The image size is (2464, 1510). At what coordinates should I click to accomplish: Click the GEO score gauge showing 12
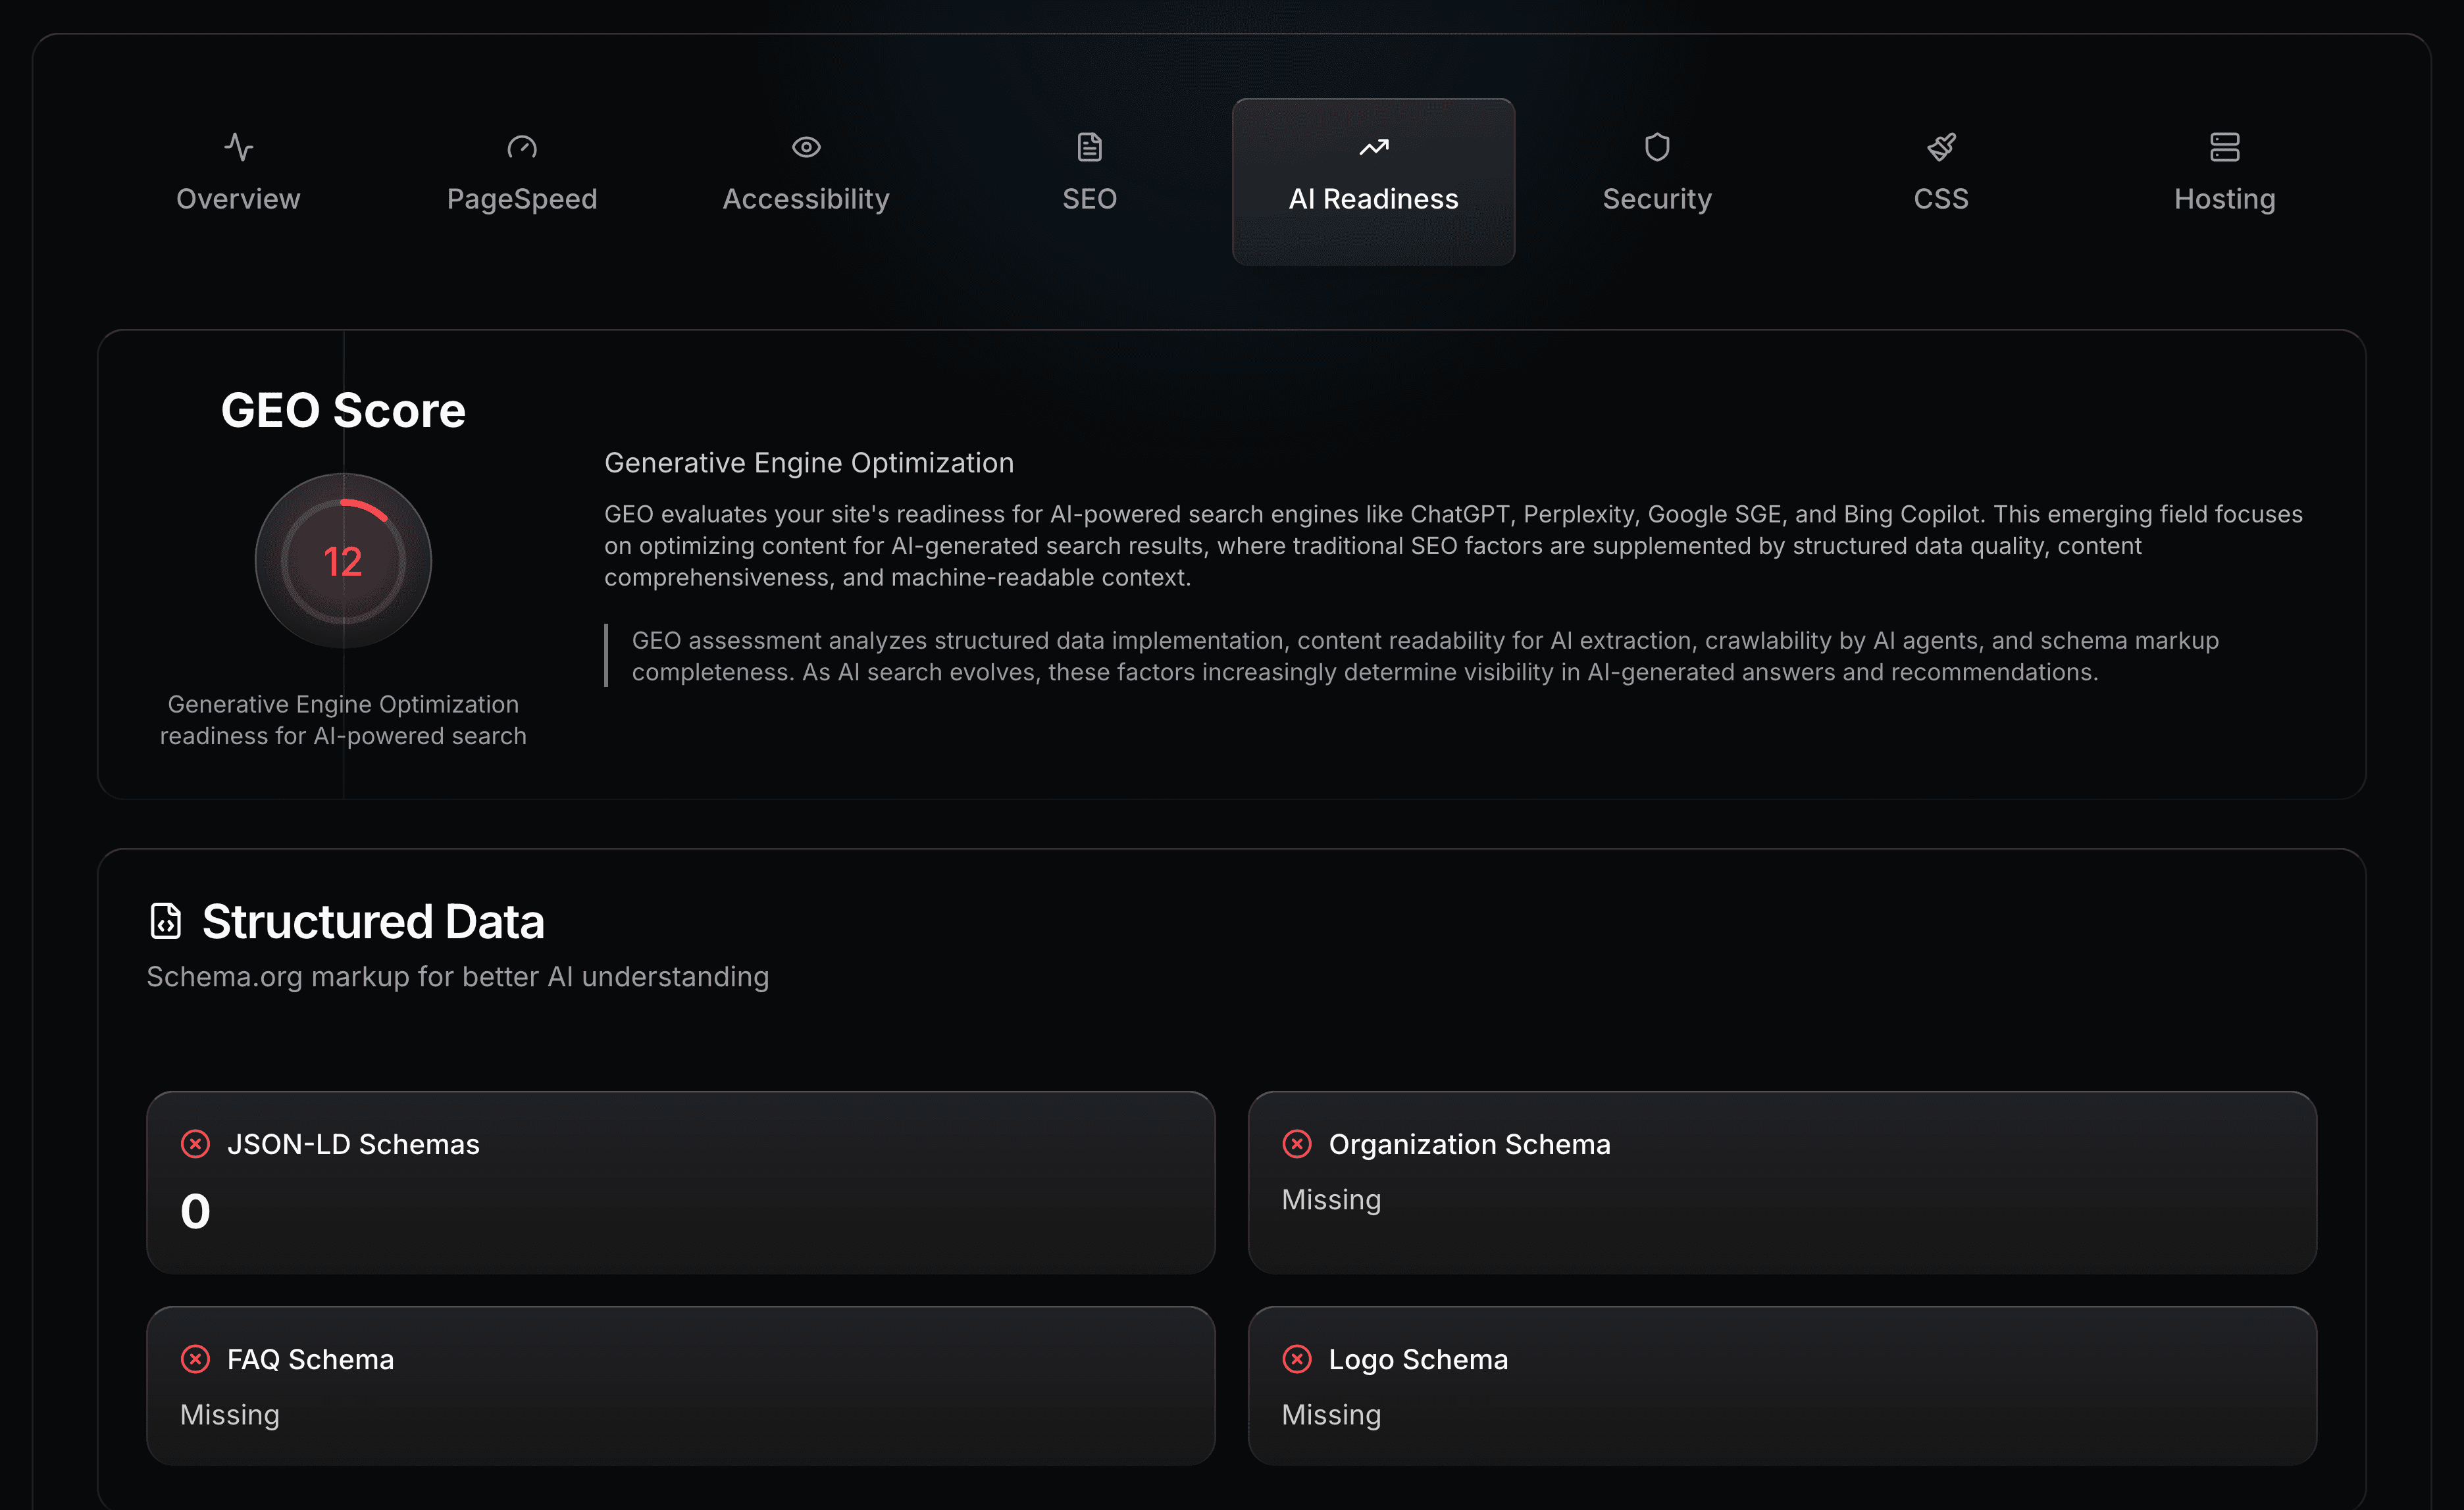point(343,561)
